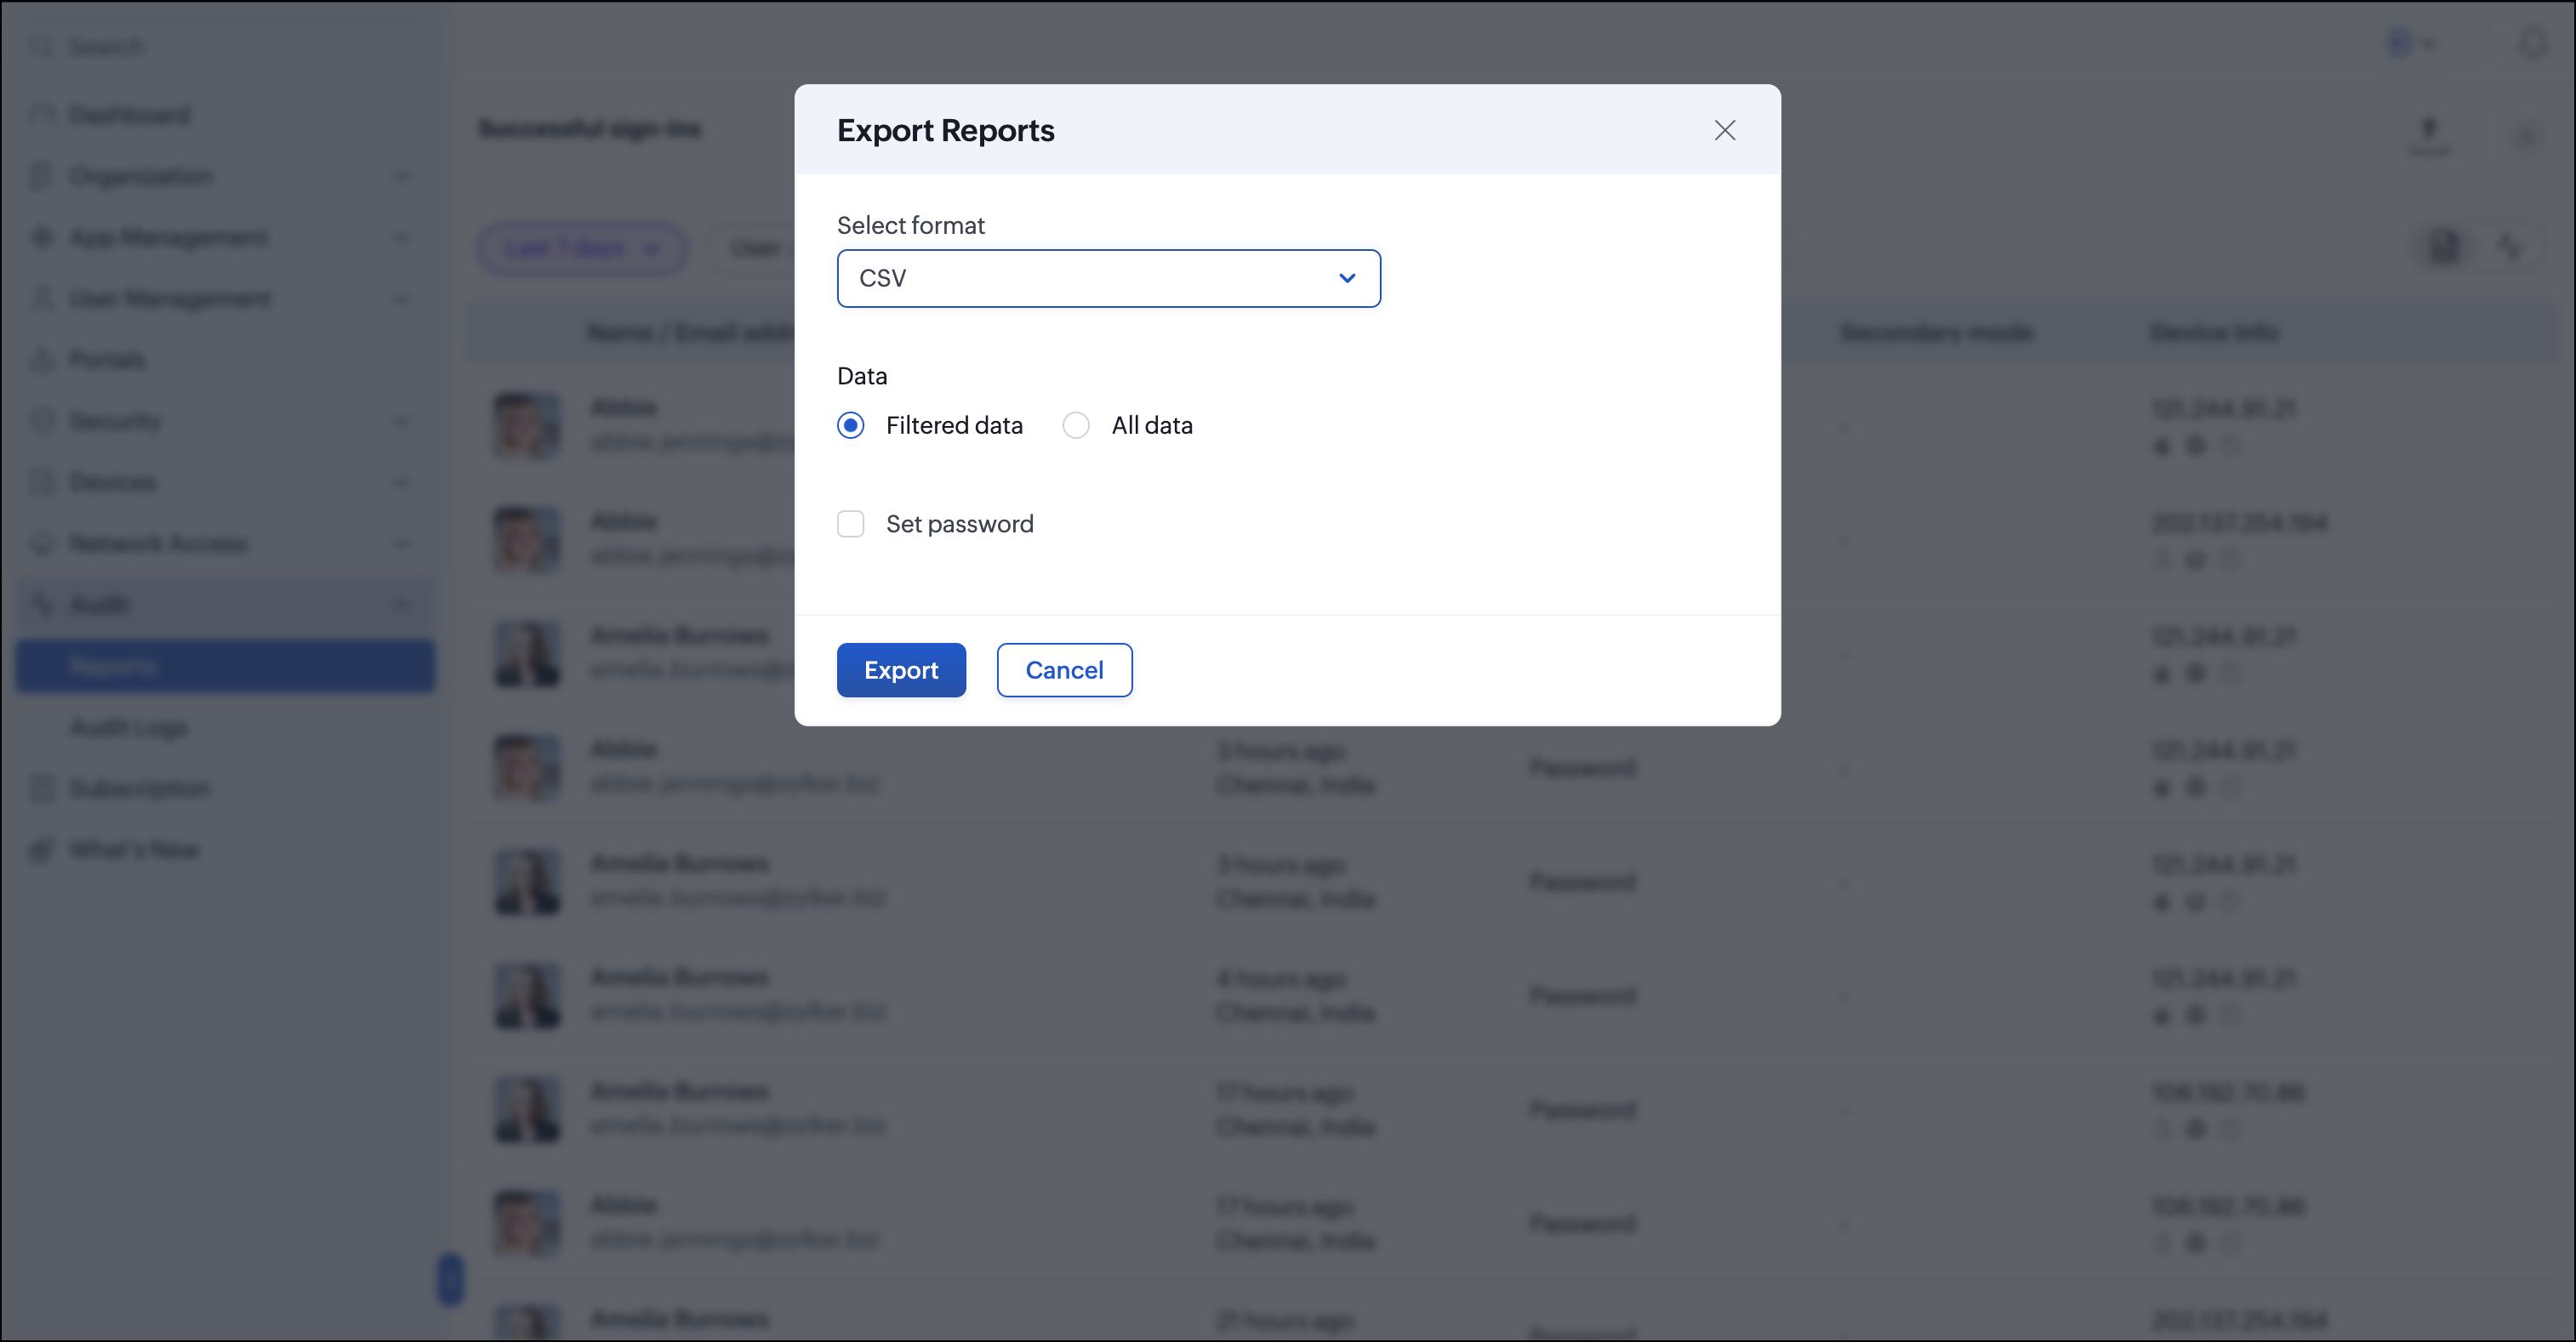Open the Select format CSV dropdown
The image size is (2576, 1342).
point(1108,278)
